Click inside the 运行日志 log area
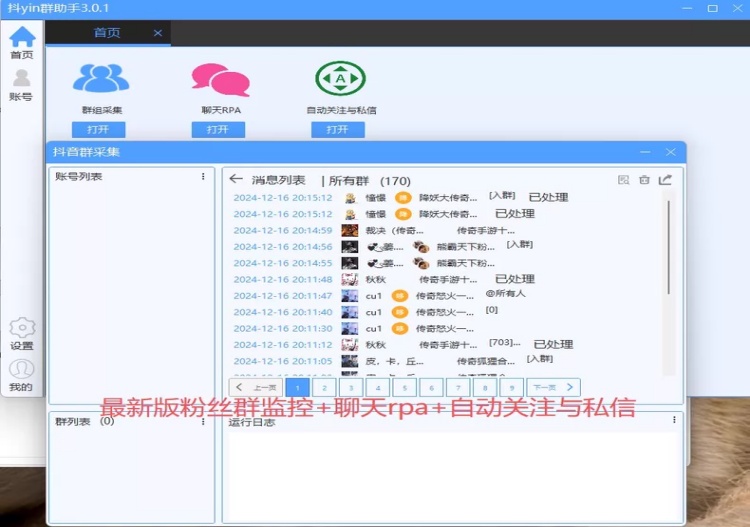 tap(452, 476)
